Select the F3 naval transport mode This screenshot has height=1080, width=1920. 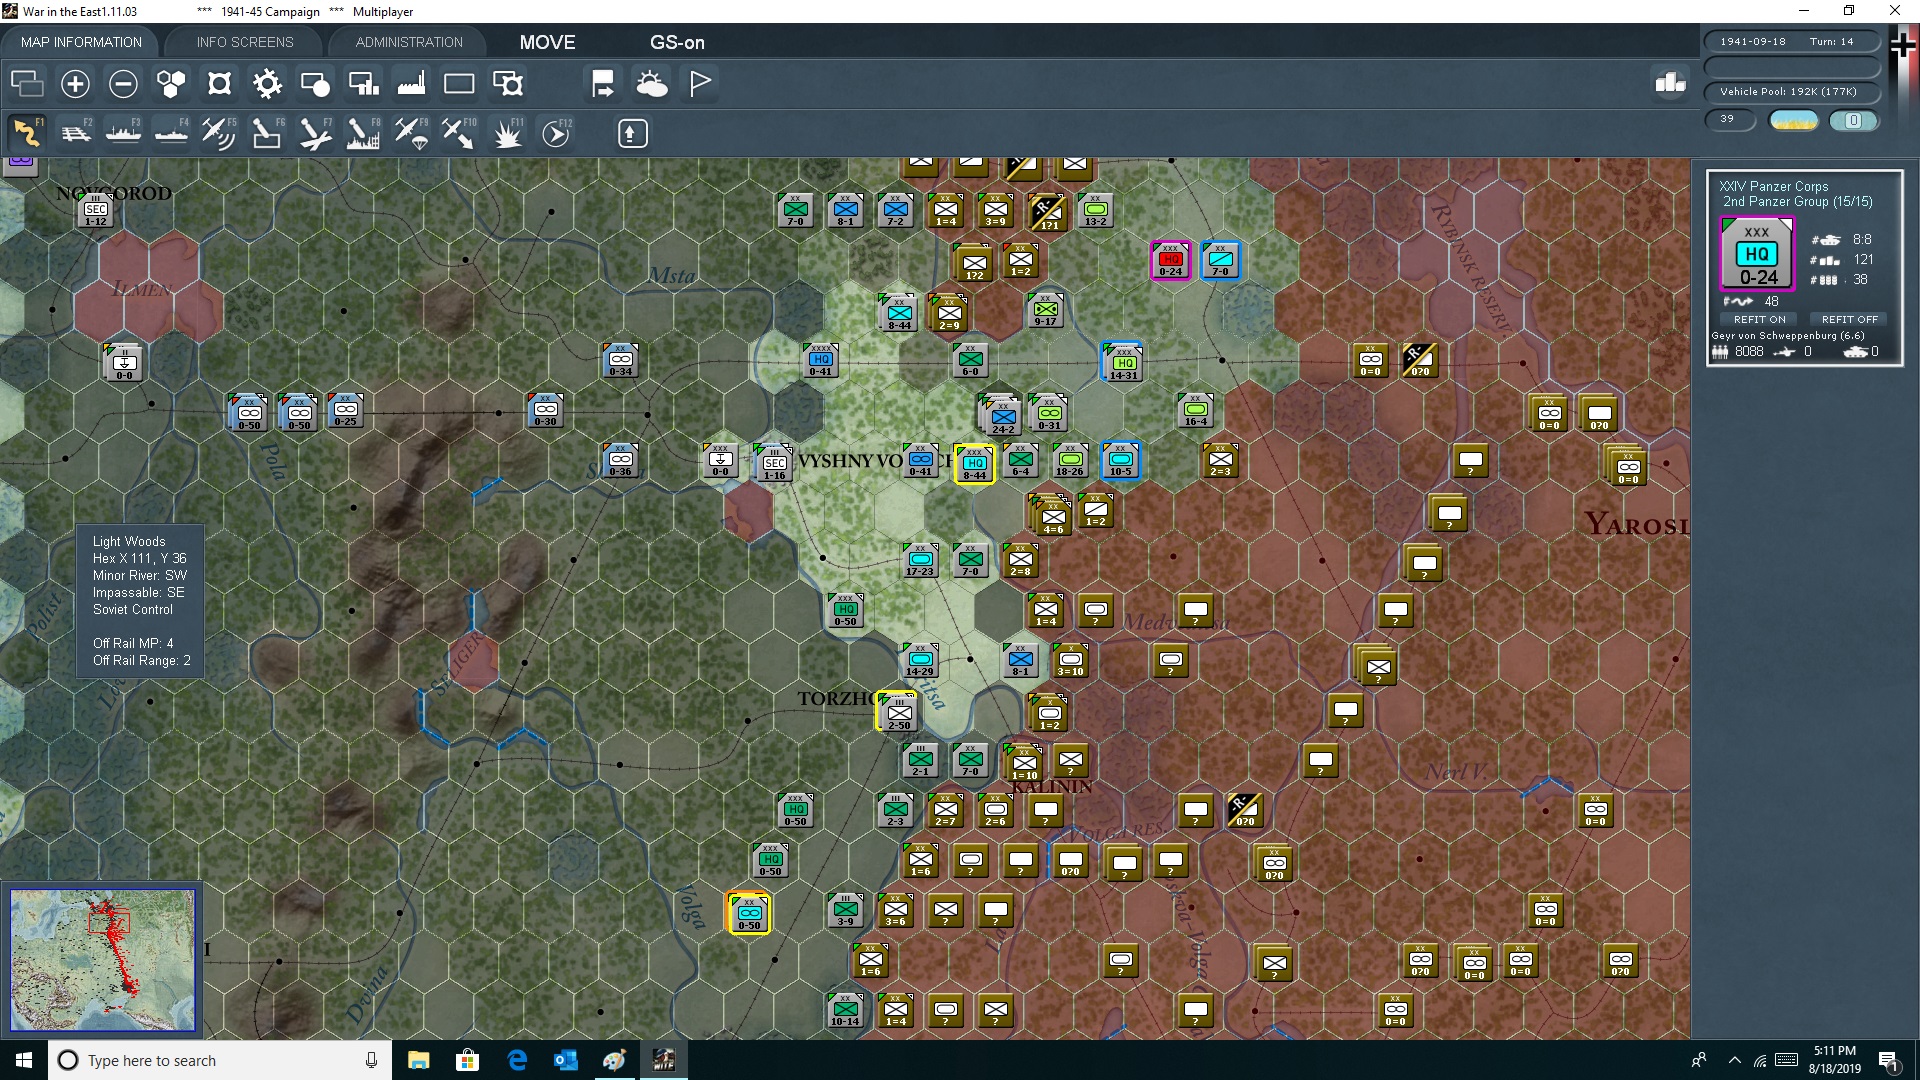[123, 132]
